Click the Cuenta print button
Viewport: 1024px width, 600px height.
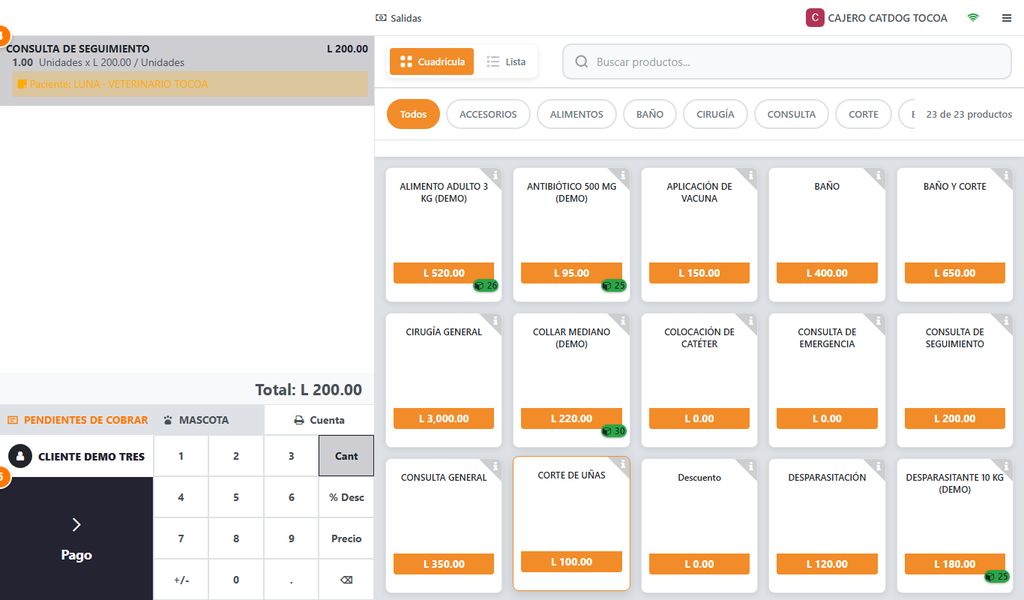[319, 420]
